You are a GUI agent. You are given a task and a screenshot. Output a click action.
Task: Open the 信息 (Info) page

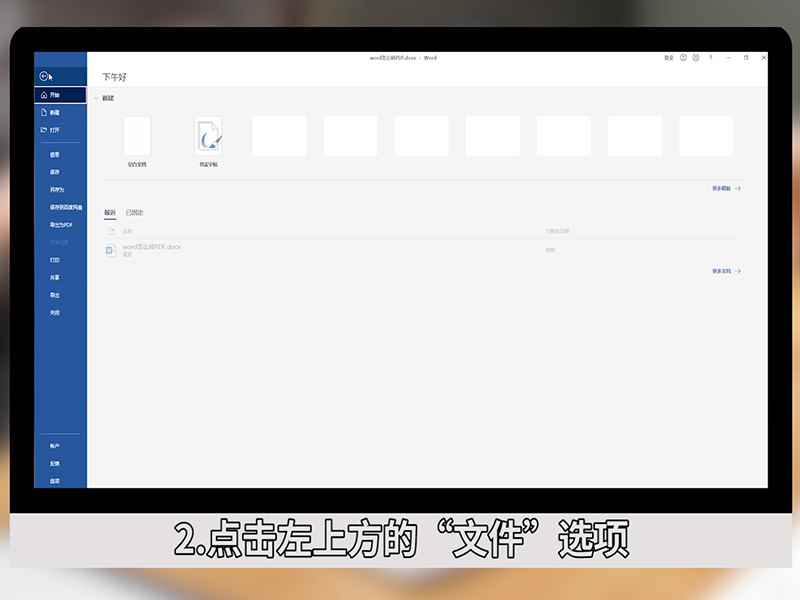pyautogui.click(x=58, y=154)
